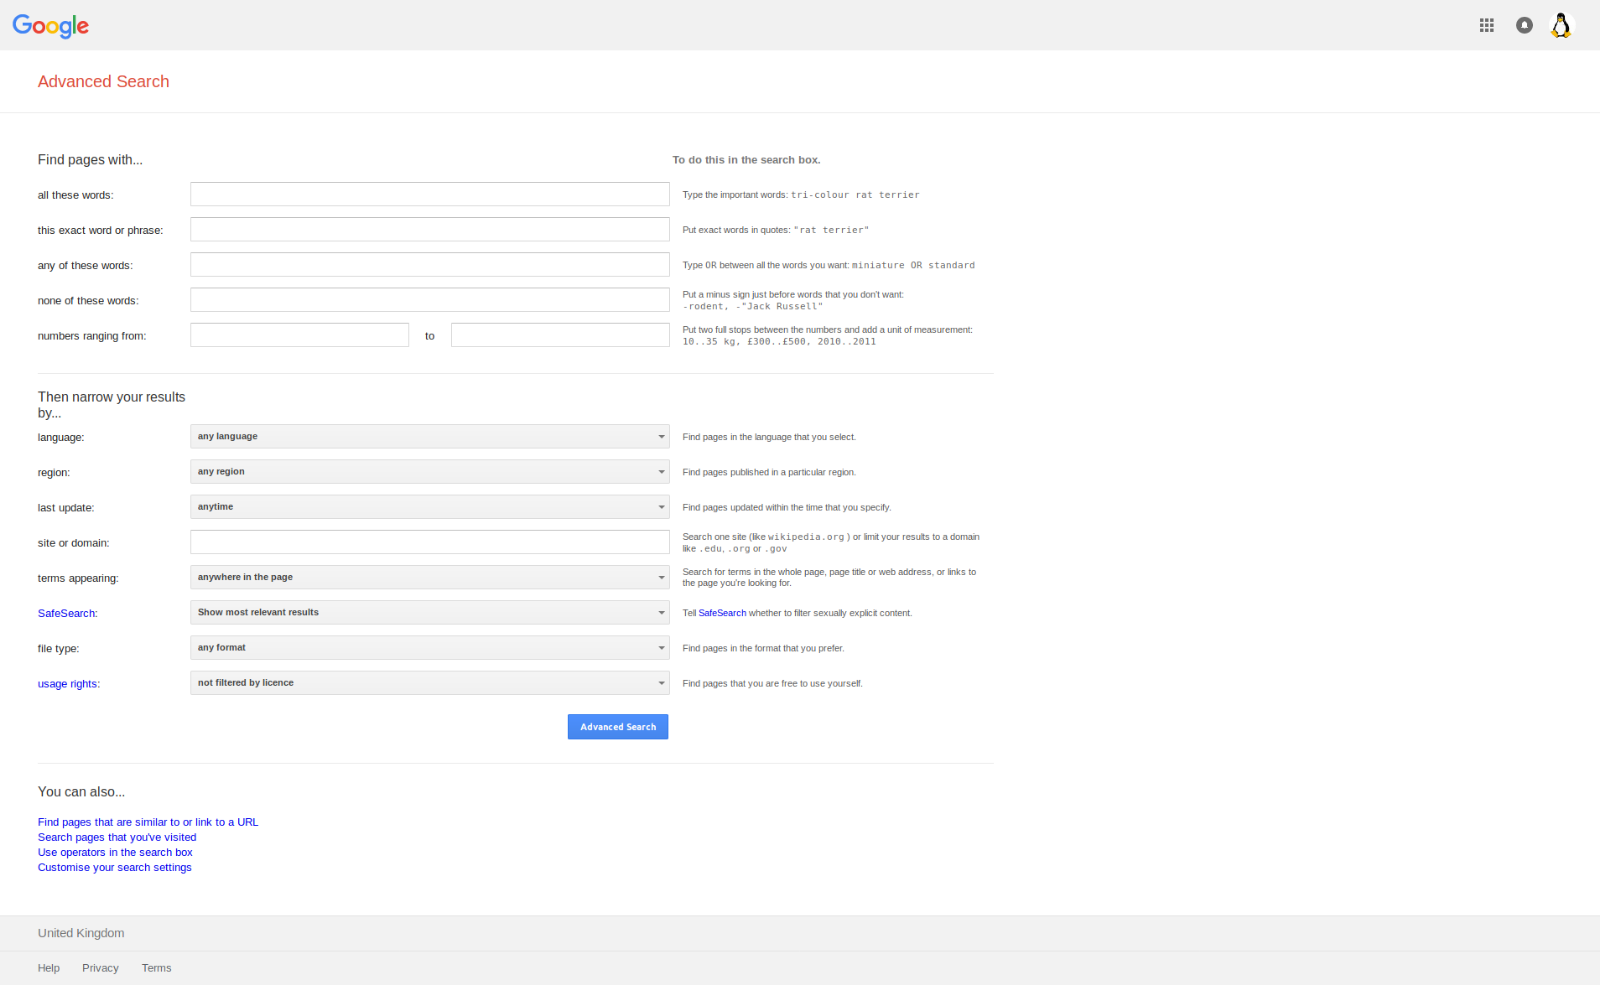Open the SafeSearch filter dropdown
This screenshot has width=1600, height=985.
(430, 612)
